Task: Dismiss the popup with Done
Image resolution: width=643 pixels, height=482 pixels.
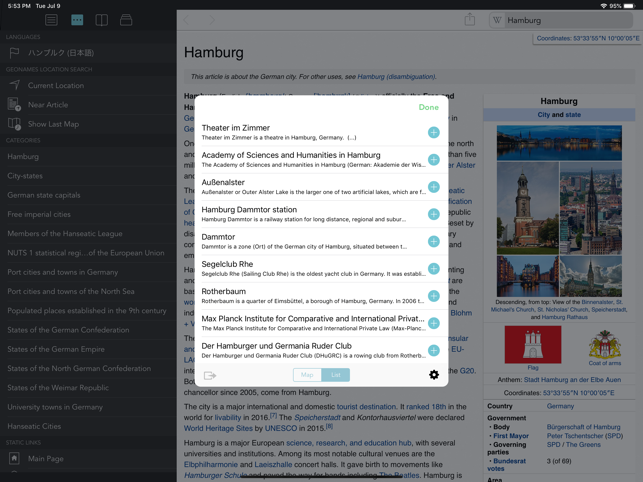Action: pos(429,107)
